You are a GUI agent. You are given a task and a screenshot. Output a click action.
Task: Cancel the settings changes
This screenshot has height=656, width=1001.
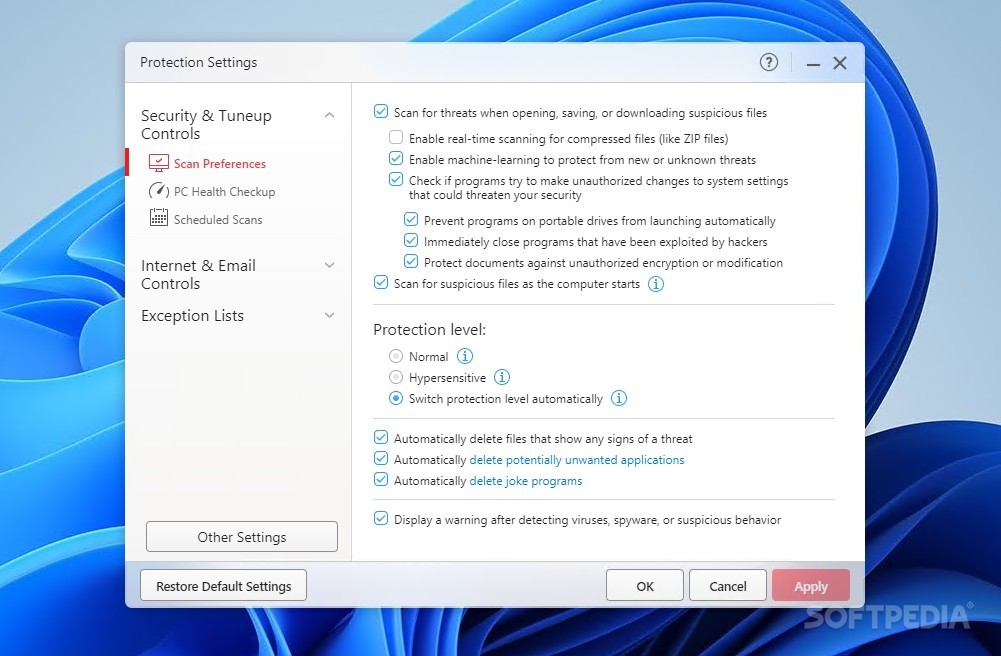(728, 586)
